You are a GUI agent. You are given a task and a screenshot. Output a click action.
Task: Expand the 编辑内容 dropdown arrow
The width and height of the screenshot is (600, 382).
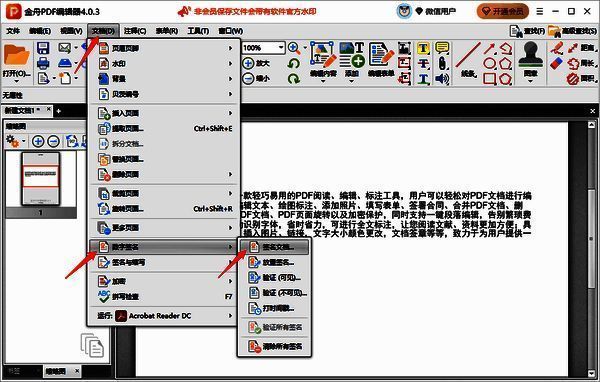[x=323, y=81]
